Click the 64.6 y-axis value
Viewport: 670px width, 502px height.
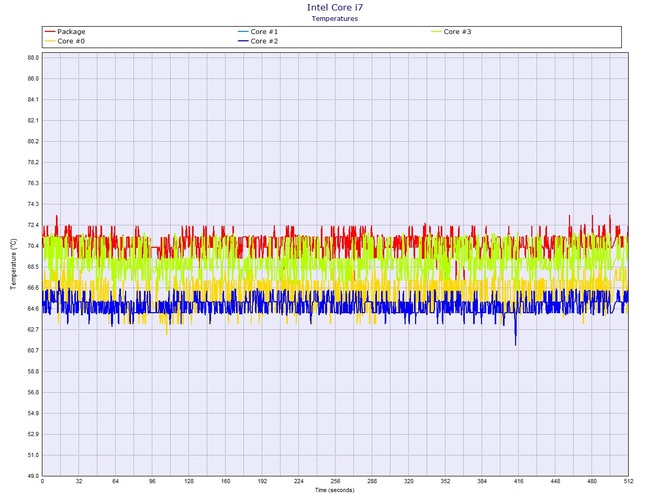(x=33, y=308)
